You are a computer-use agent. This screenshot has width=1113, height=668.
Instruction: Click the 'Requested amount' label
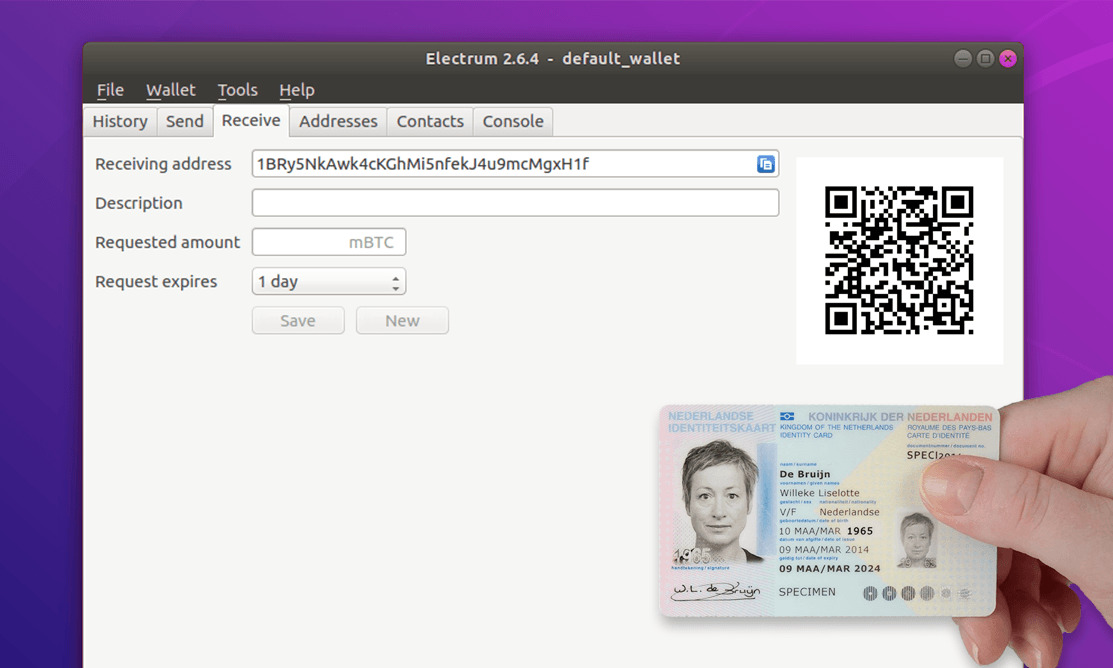coord(168,242)
